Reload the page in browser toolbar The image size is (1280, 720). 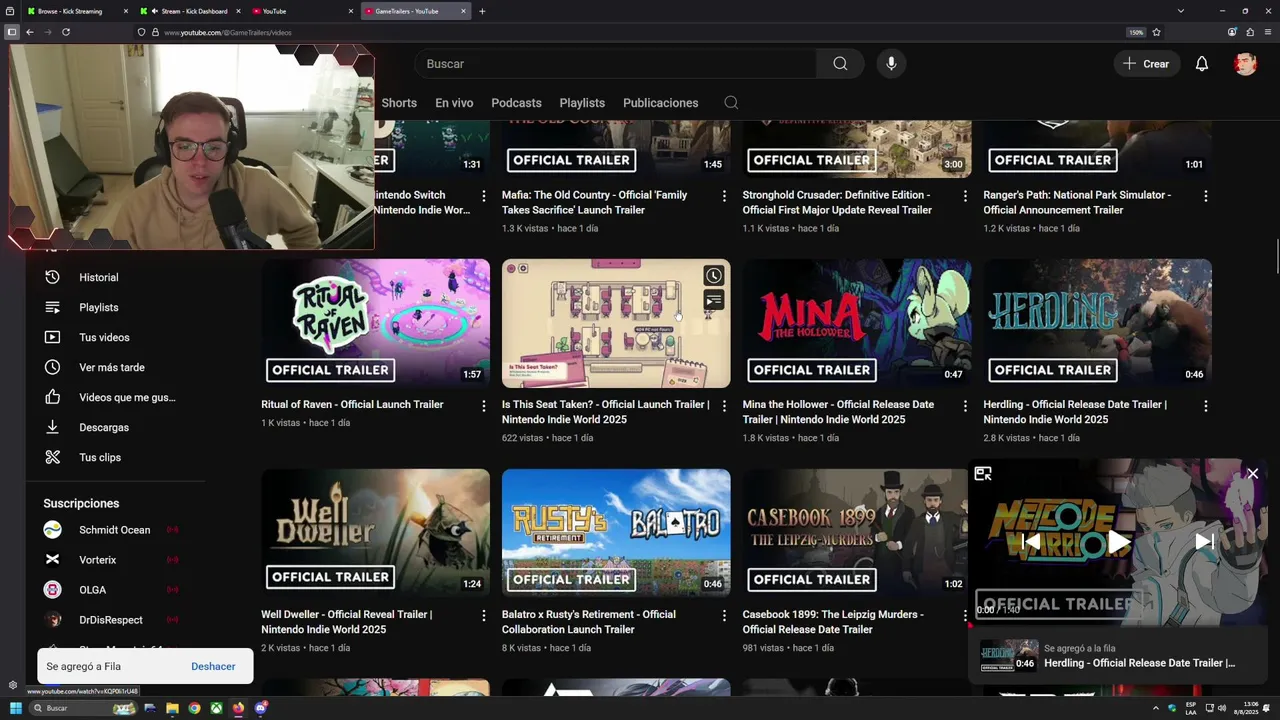click(x=66, y=32)
